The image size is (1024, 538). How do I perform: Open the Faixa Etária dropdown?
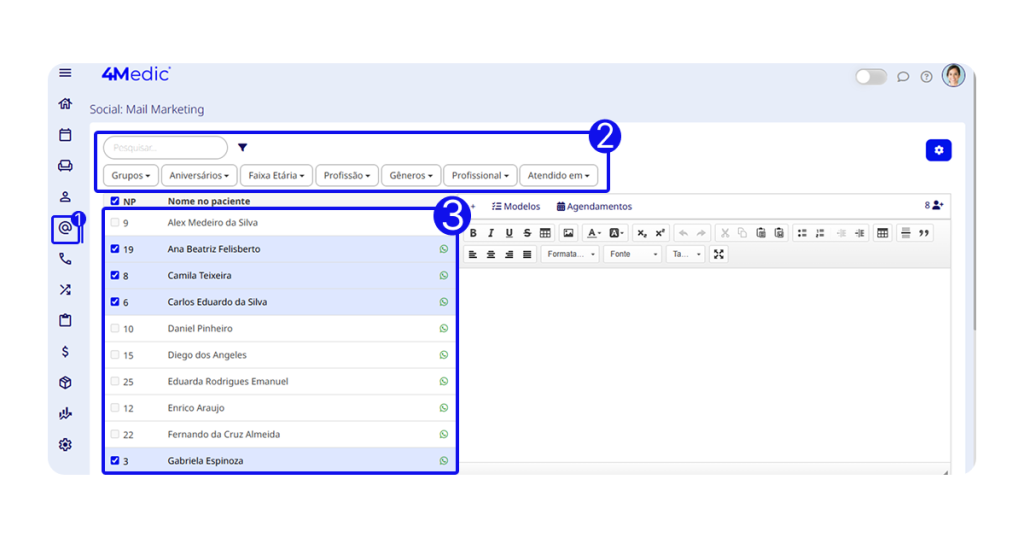pyautogui.click(x=276, y=175)
